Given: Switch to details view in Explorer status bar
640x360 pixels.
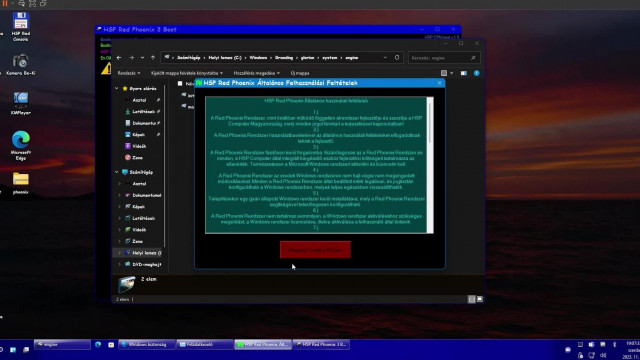Looking at the screenshot, I should 471,299.
